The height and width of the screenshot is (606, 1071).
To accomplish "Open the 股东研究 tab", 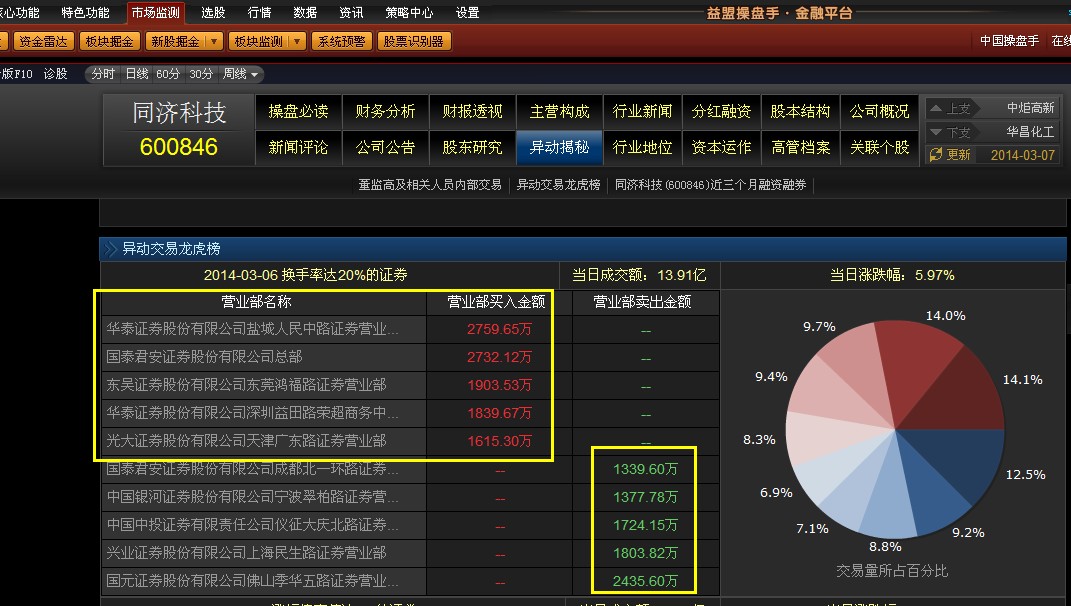I will pyautogui.click(x=472, y=148).
